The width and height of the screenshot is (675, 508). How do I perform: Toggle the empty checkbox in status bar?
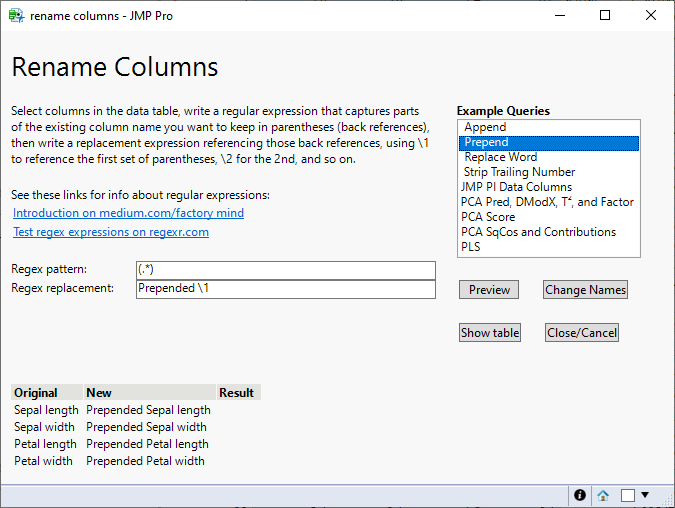628,495
